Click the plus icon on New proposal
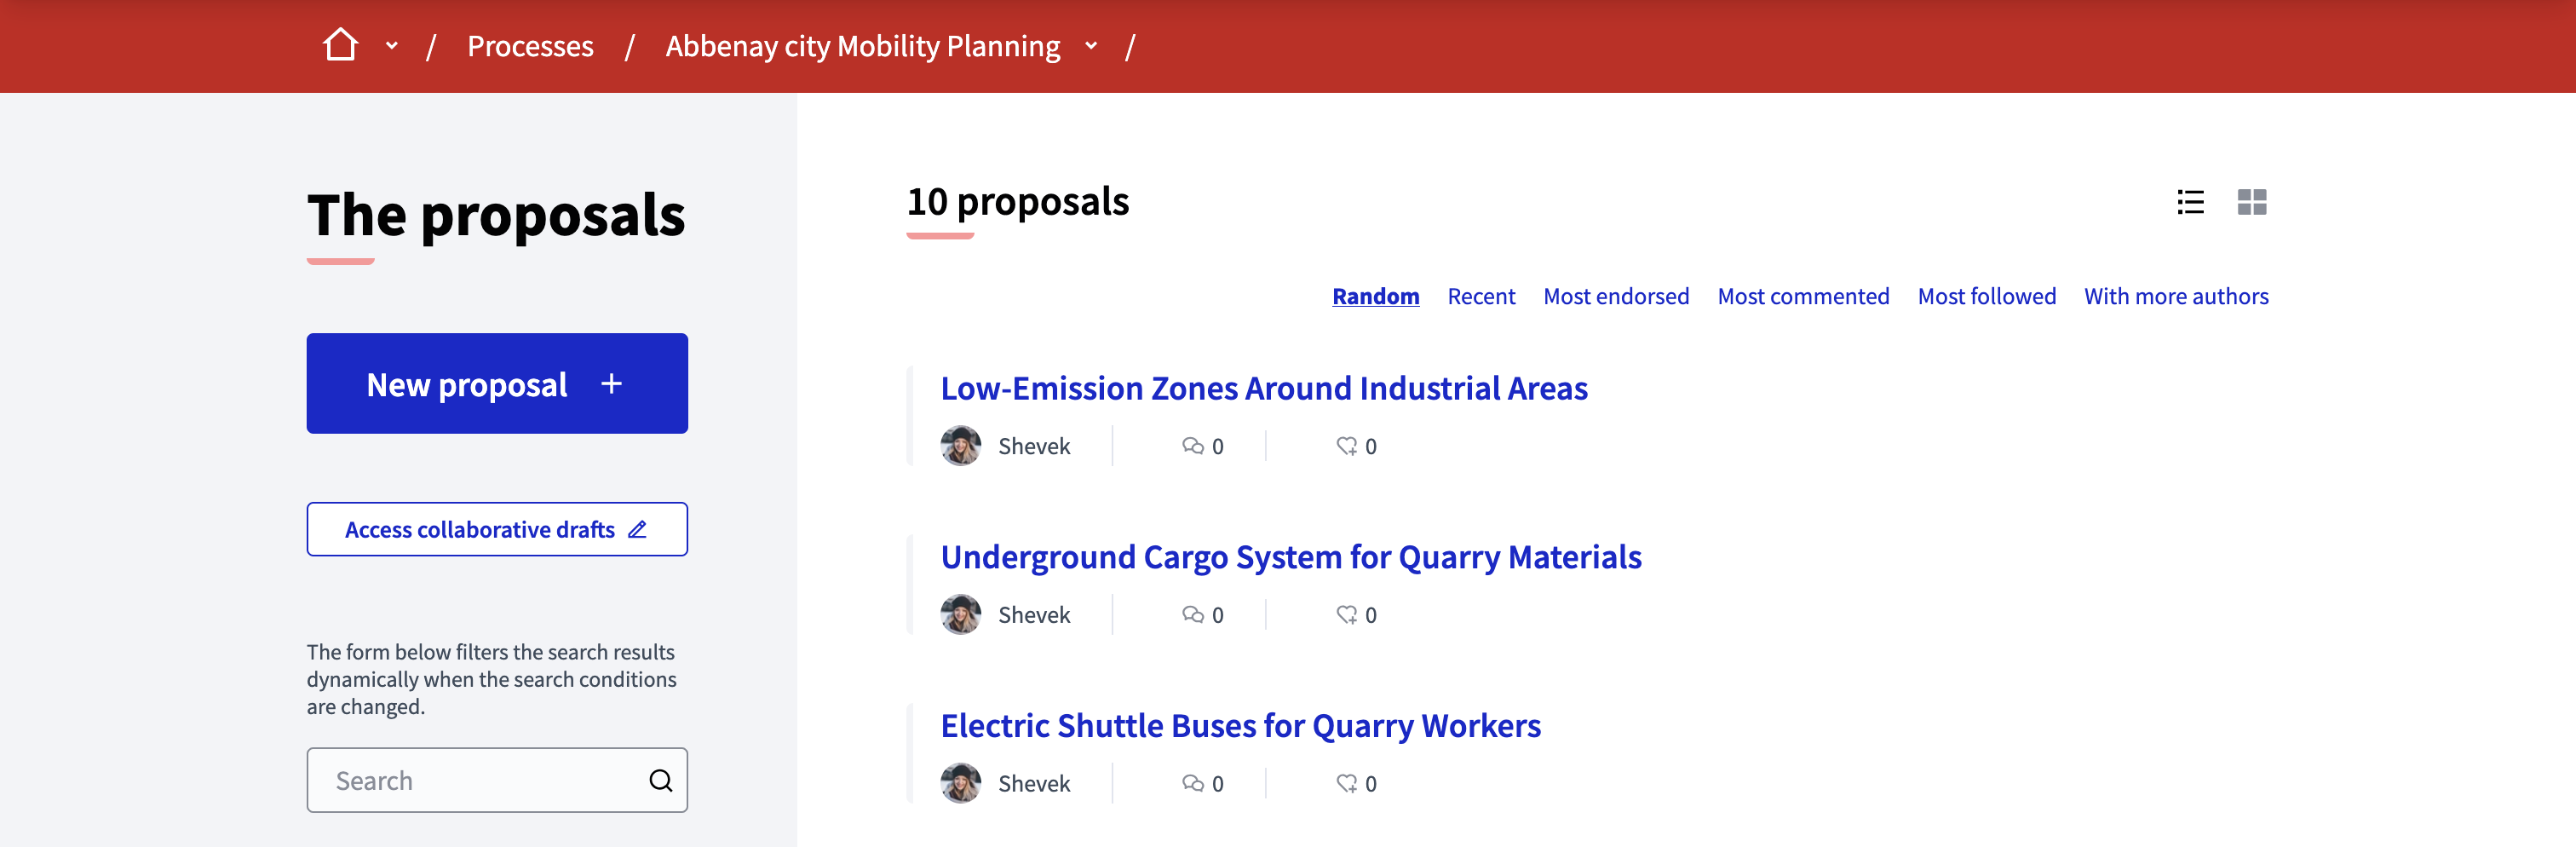 pyautogui.click(x=611, y=383)
